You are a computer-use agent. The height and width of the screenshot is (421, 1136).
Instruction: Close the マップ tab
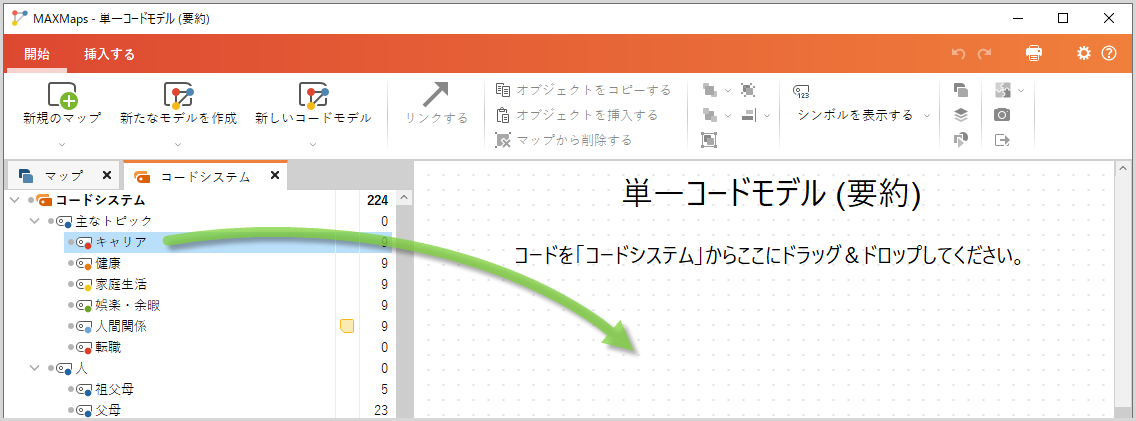pos(106,175)
